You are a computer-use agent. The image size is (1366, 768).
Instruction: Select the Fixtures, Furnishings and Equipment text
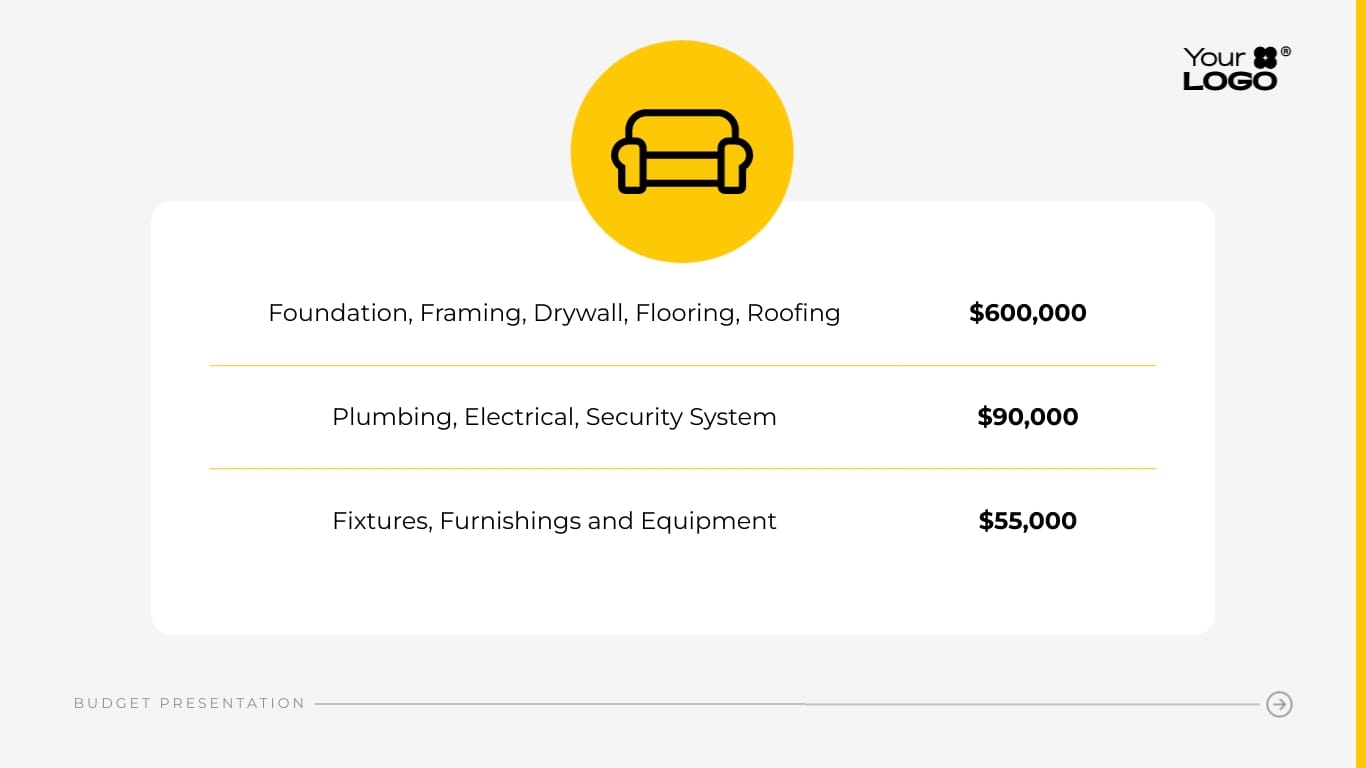click(554, 521)
